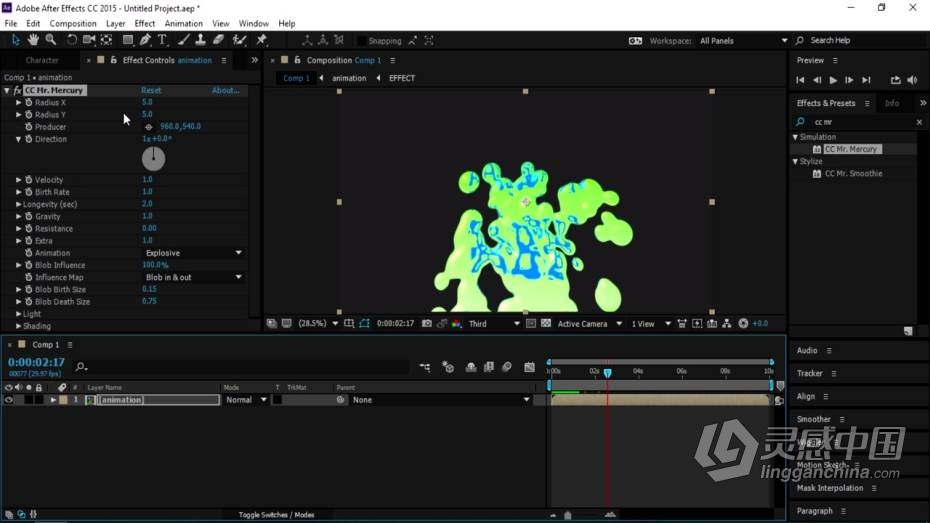Toggle stopwatch for Blob Influence
This screenshot has height=523, width=930.
click(28, 265)
